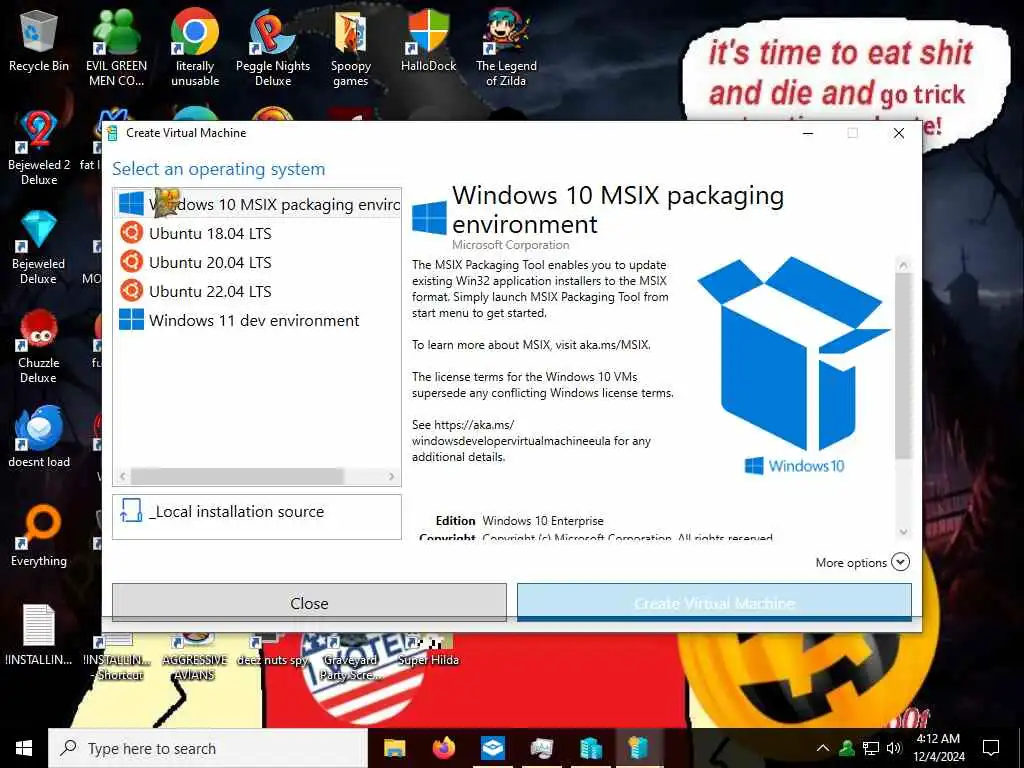The width and height of the screenshot is (1024, 768).
Task: Click the network tray icon
Action: coord(871,748)
